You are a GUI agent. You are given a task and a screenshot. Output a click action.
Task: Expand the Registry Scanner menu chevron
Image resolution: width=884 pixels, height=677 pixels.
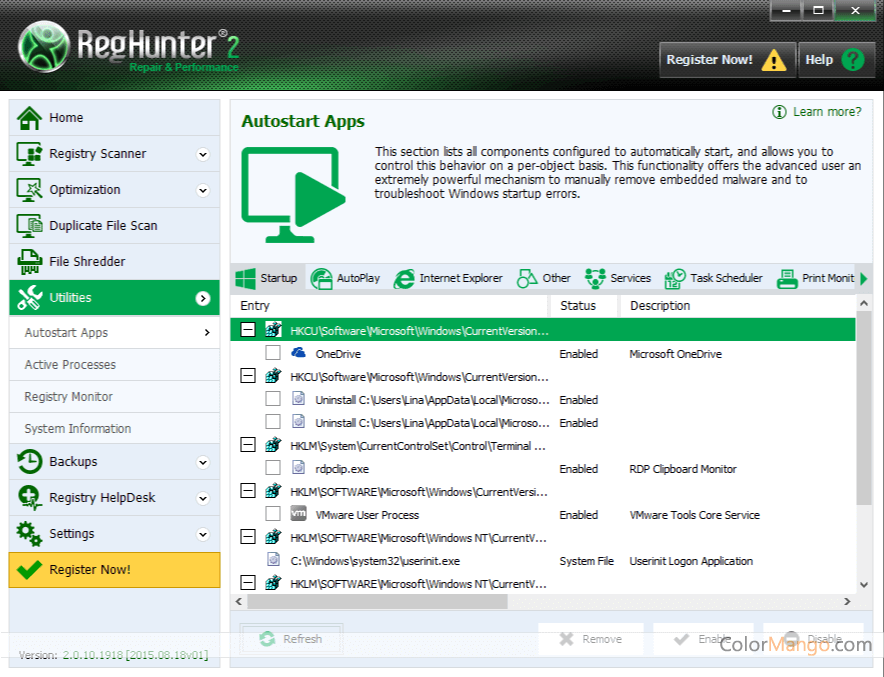click(x=203, y=154)
